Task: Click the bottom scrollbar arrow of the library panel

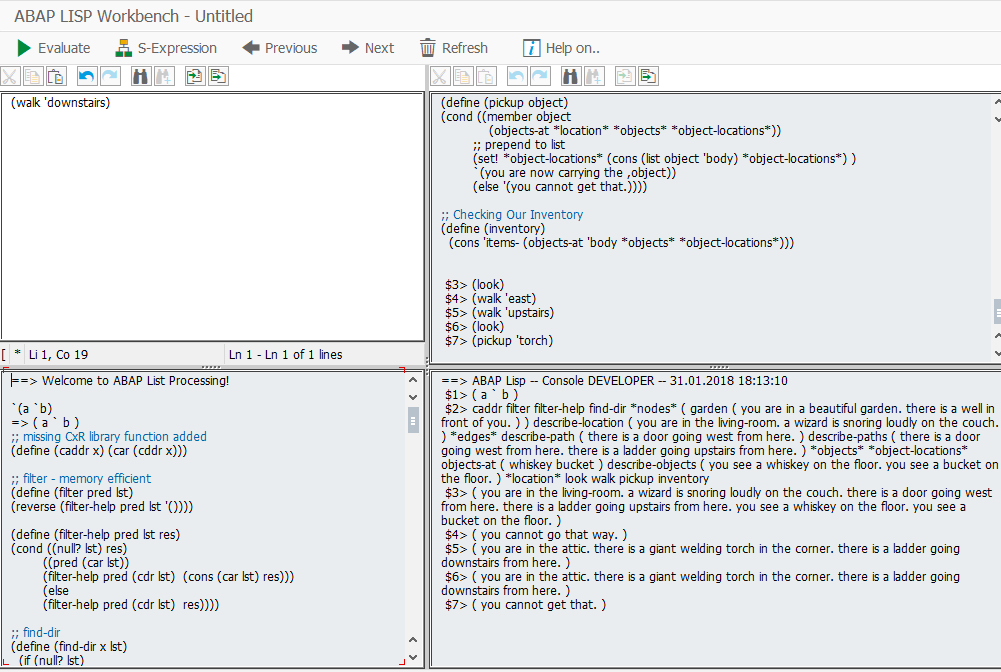Action: click(x=412, y=657)
